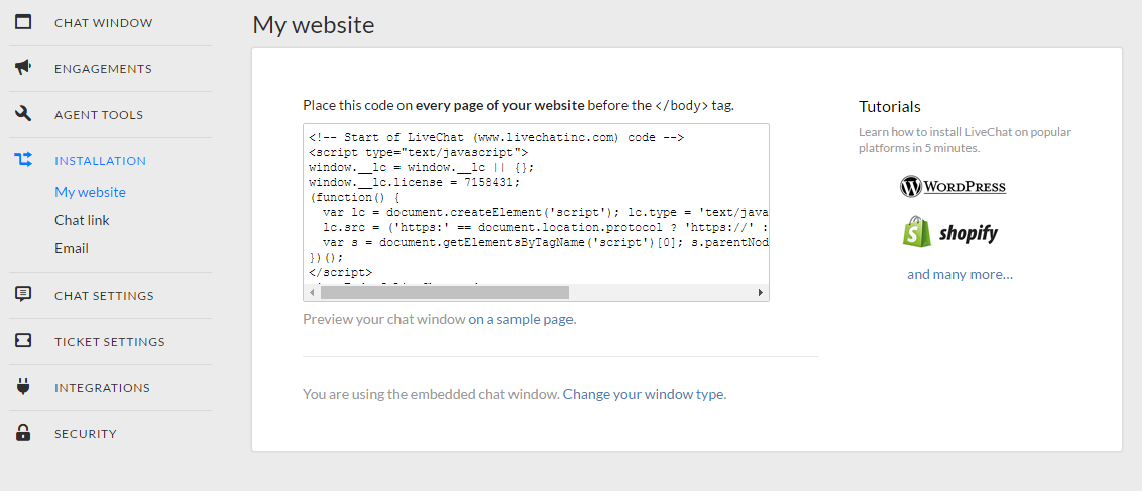
Task: Select the Chat link submenu item
Action: [x=82, y=219]
